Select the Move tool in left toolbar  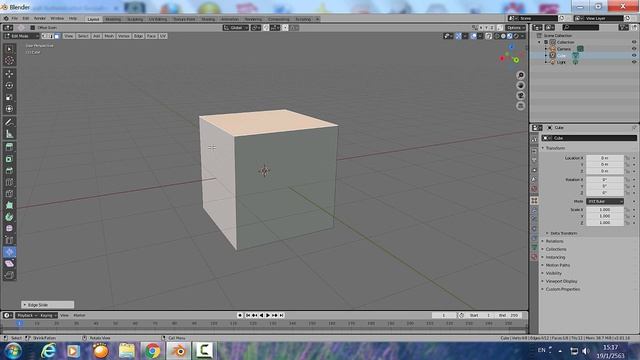(9, 74)
